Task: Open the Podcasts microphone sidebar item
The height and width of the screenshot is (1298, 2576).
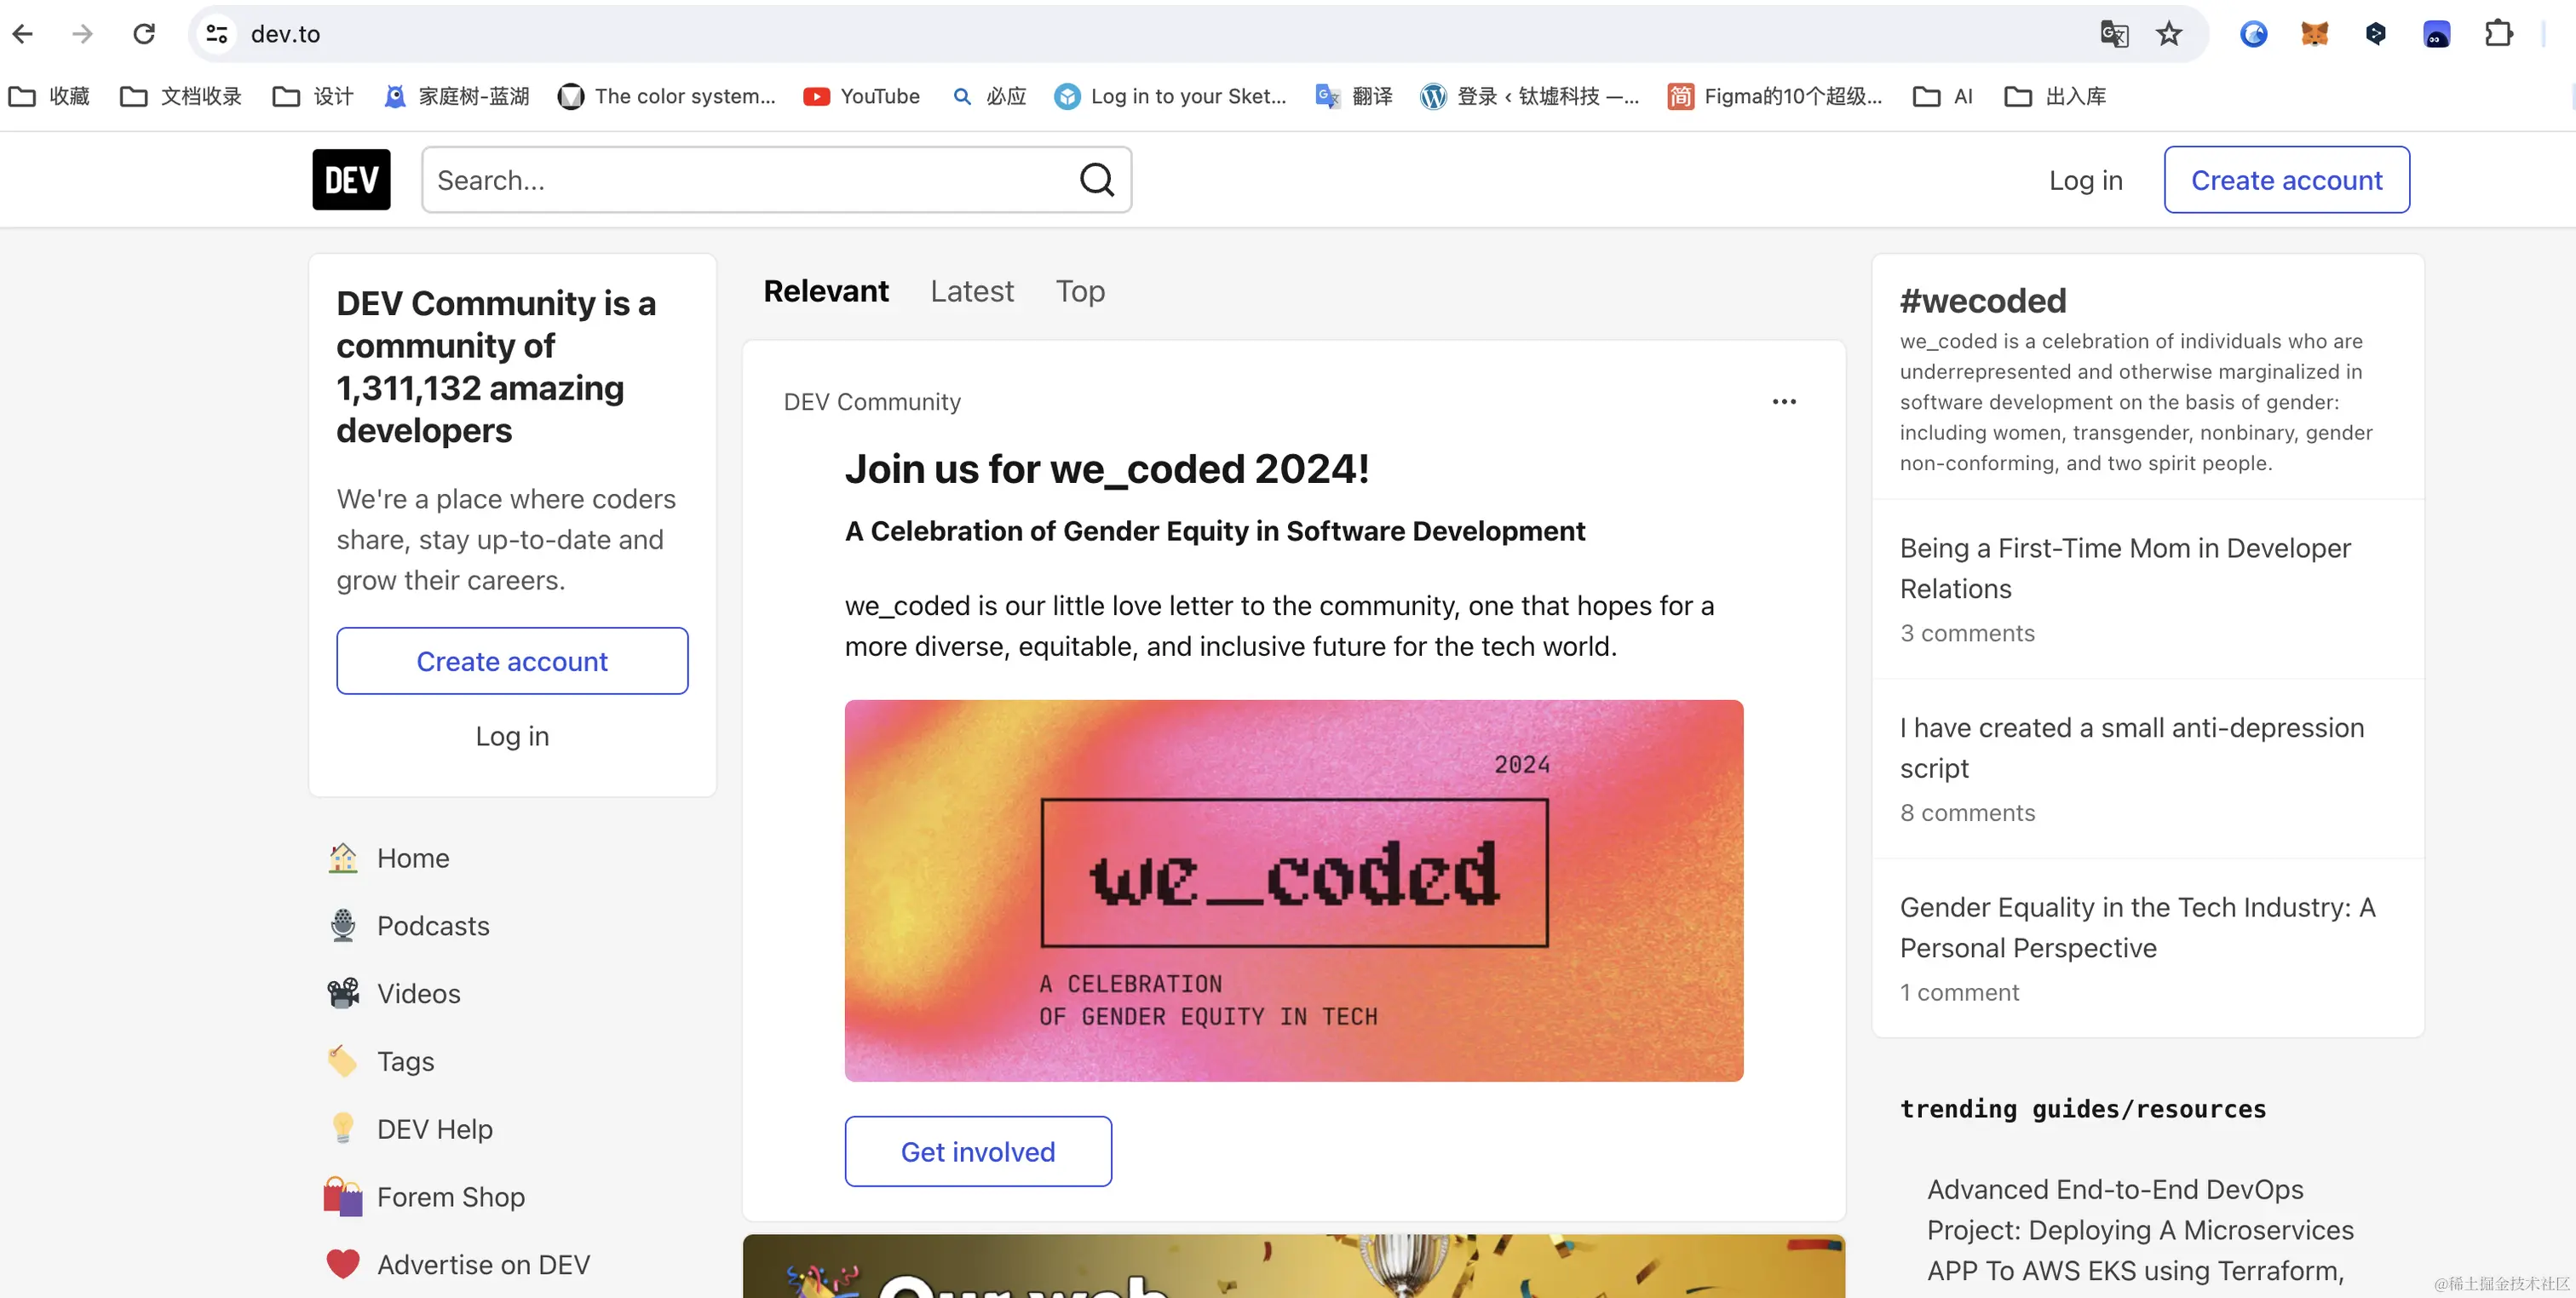Action: point(432,926)
